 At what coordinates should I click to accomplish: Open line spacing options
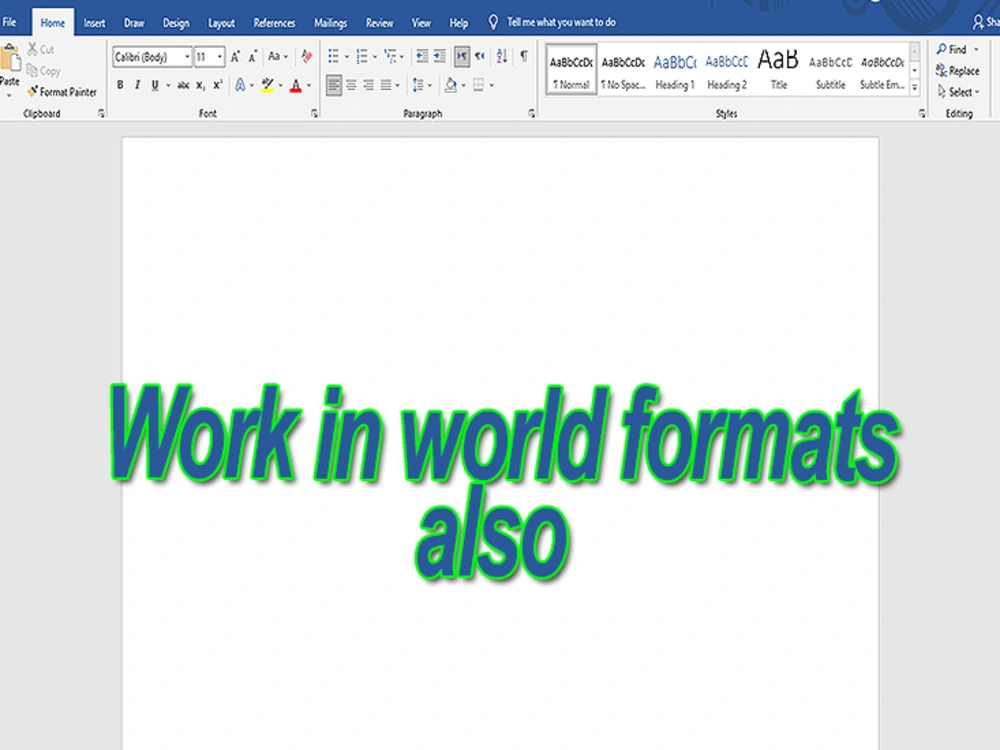(x=418, y=85)
